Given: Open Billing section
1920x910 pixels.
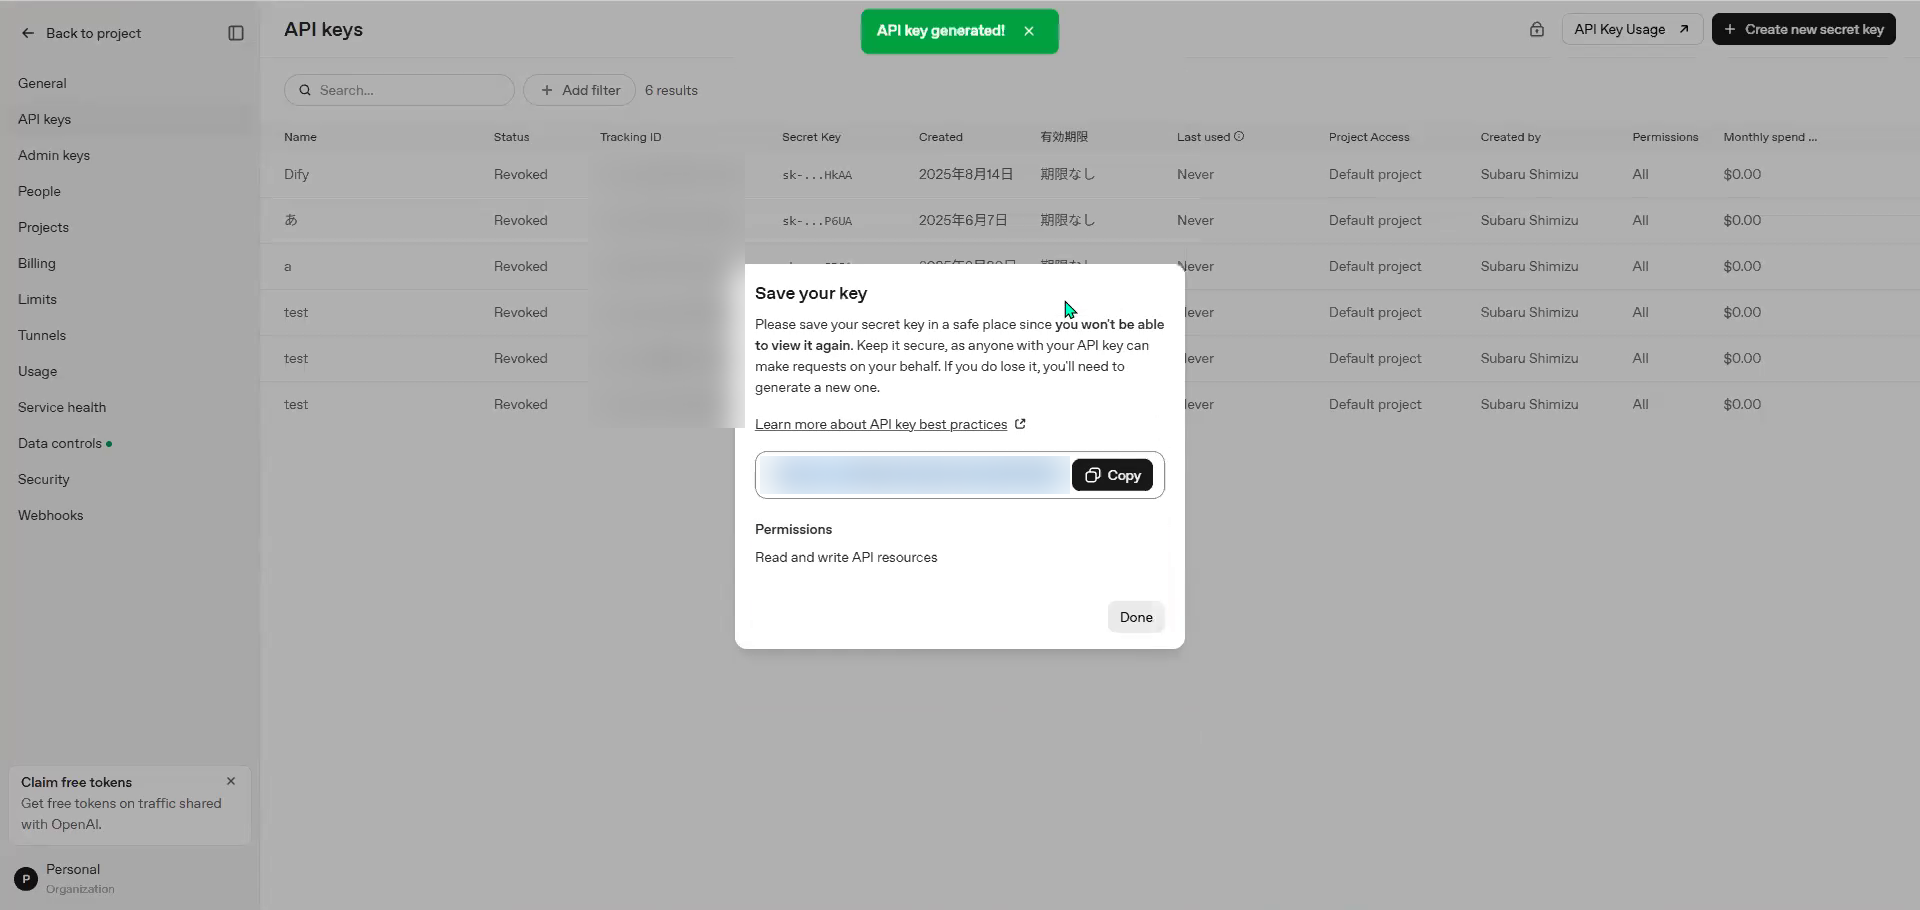Looking at the screenshot, I should click(37, 263).
